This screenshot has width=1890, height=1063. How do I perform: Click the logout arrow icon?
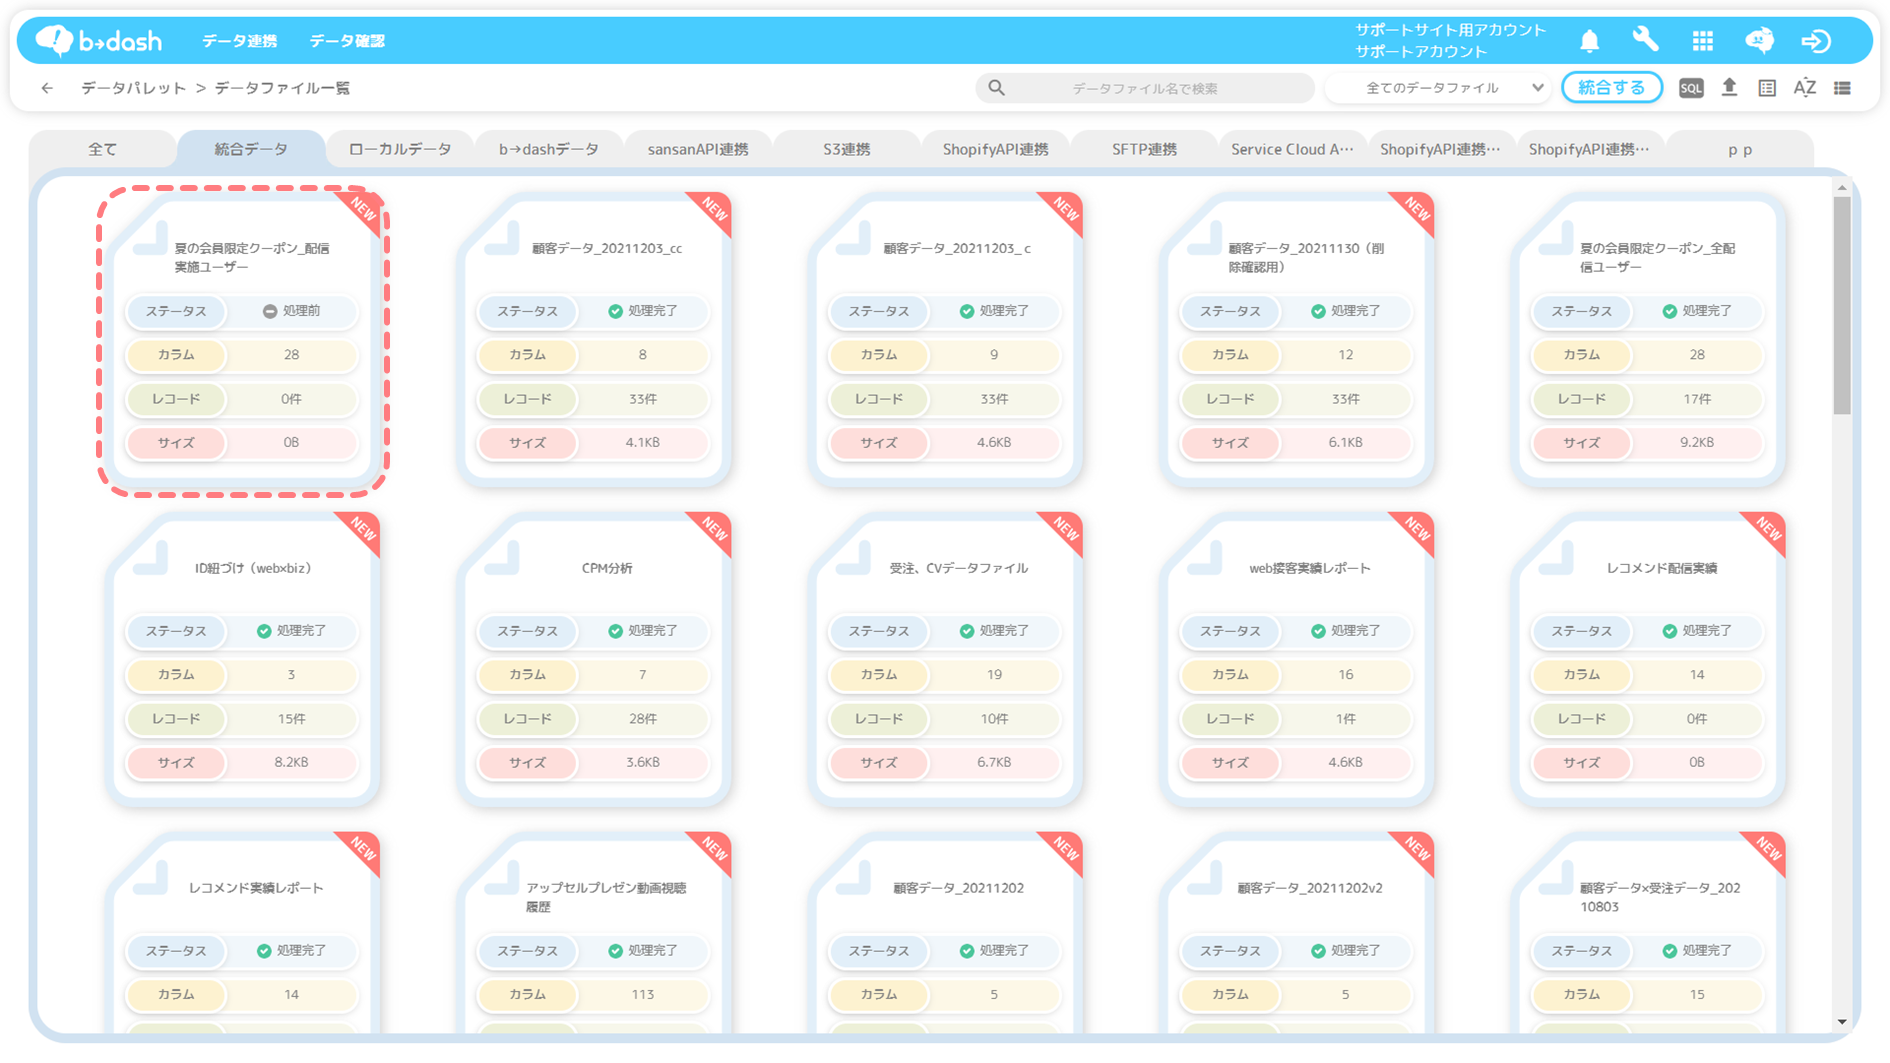(x=1816, y=40)
